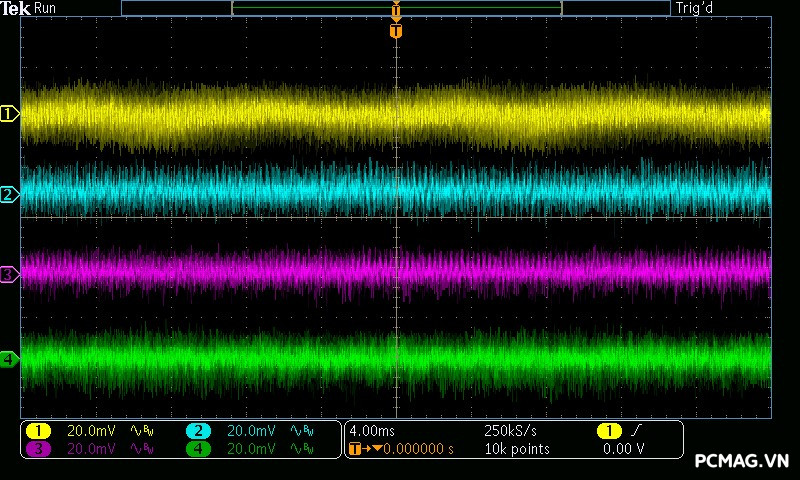Select the green channel 4 readout badge
800x480 pixels.
198,449
